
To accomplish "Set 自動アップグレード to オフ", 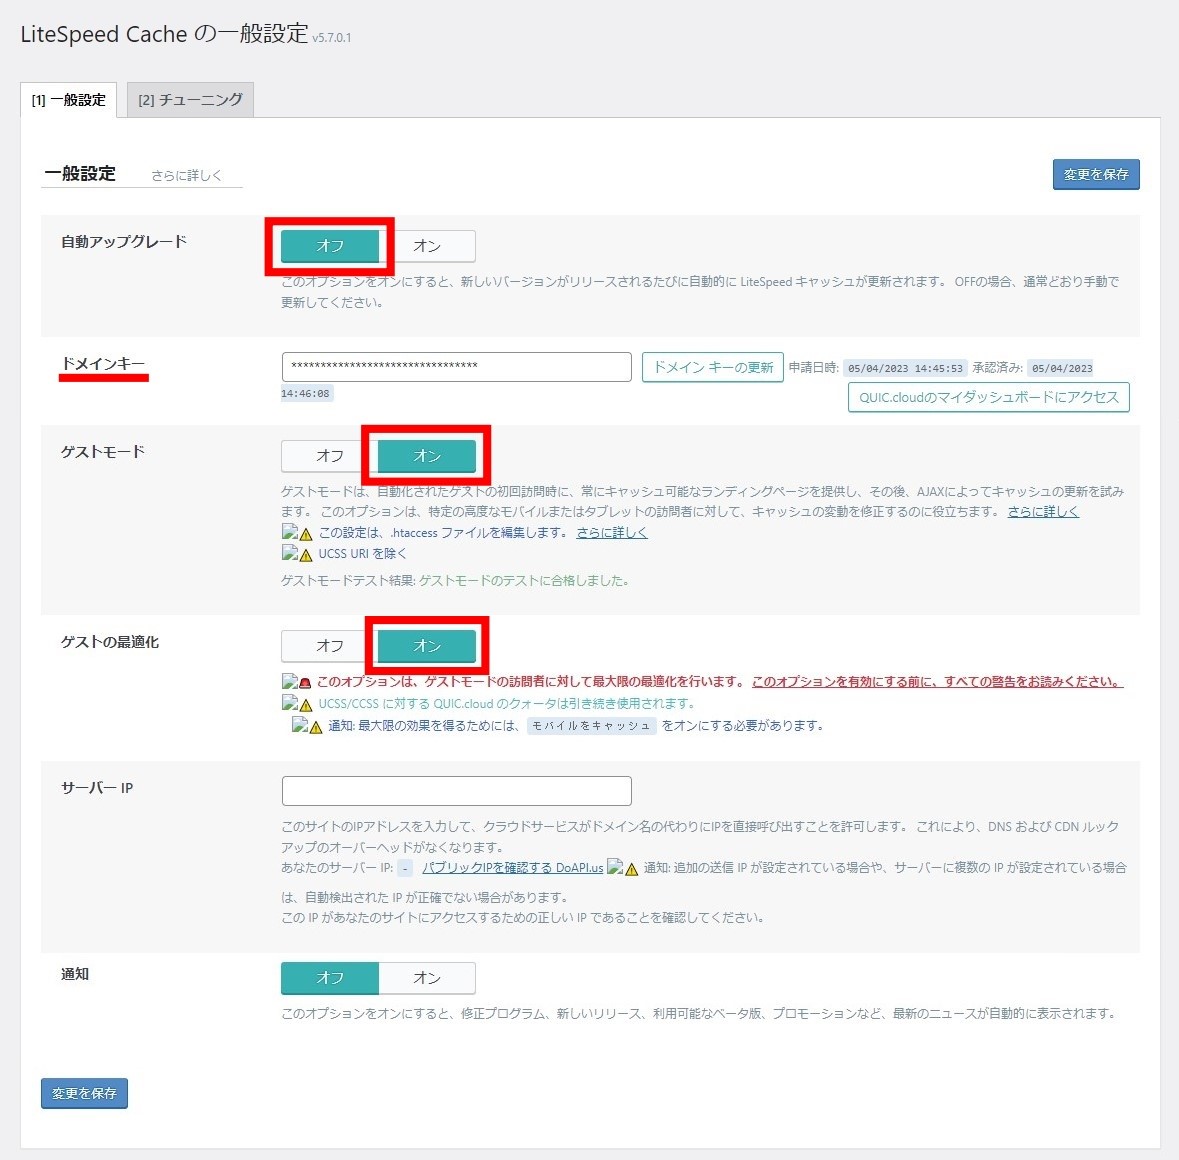I will click(330, 246).
